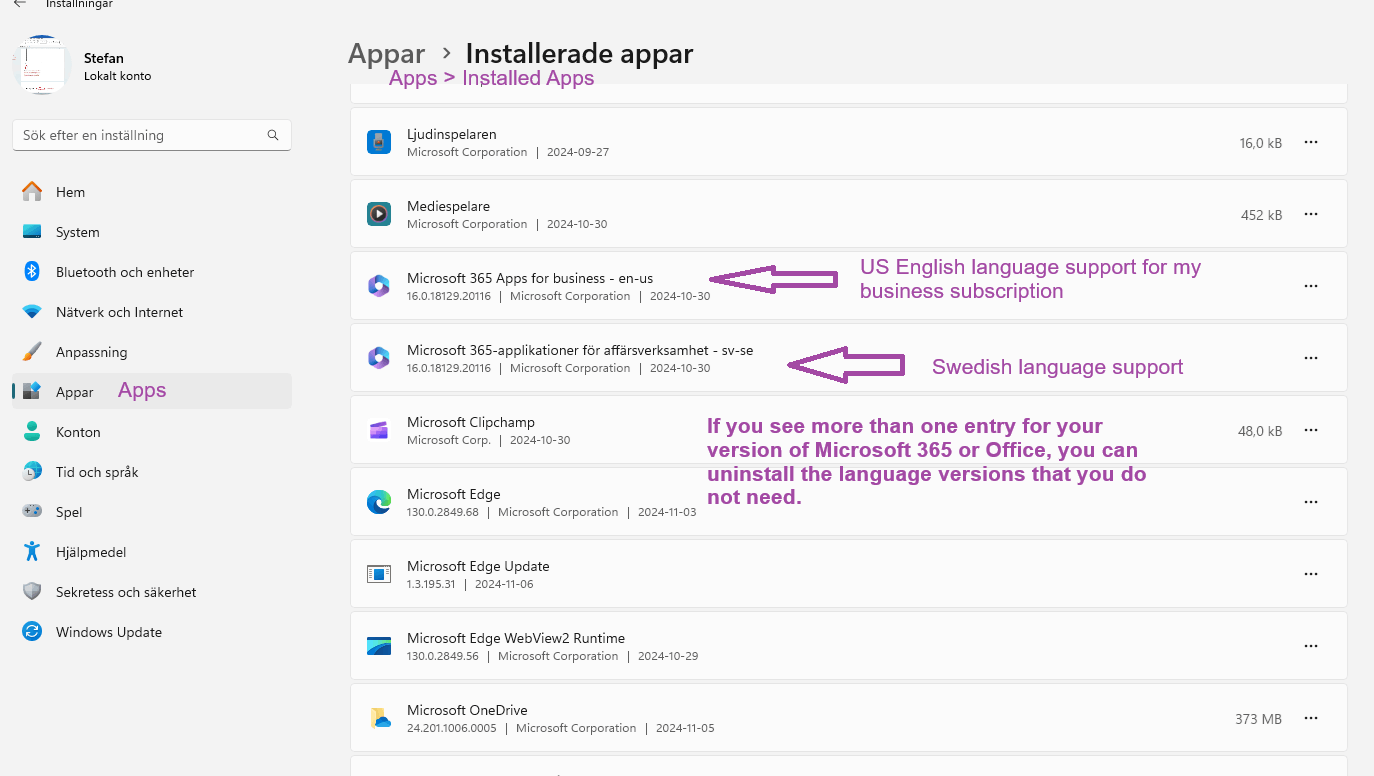The width and height of the screenshot is (1374, 776).
Task: Click Edge version number 130.0.2849.68
Action: pyautogui.click(x=443, y=512)
